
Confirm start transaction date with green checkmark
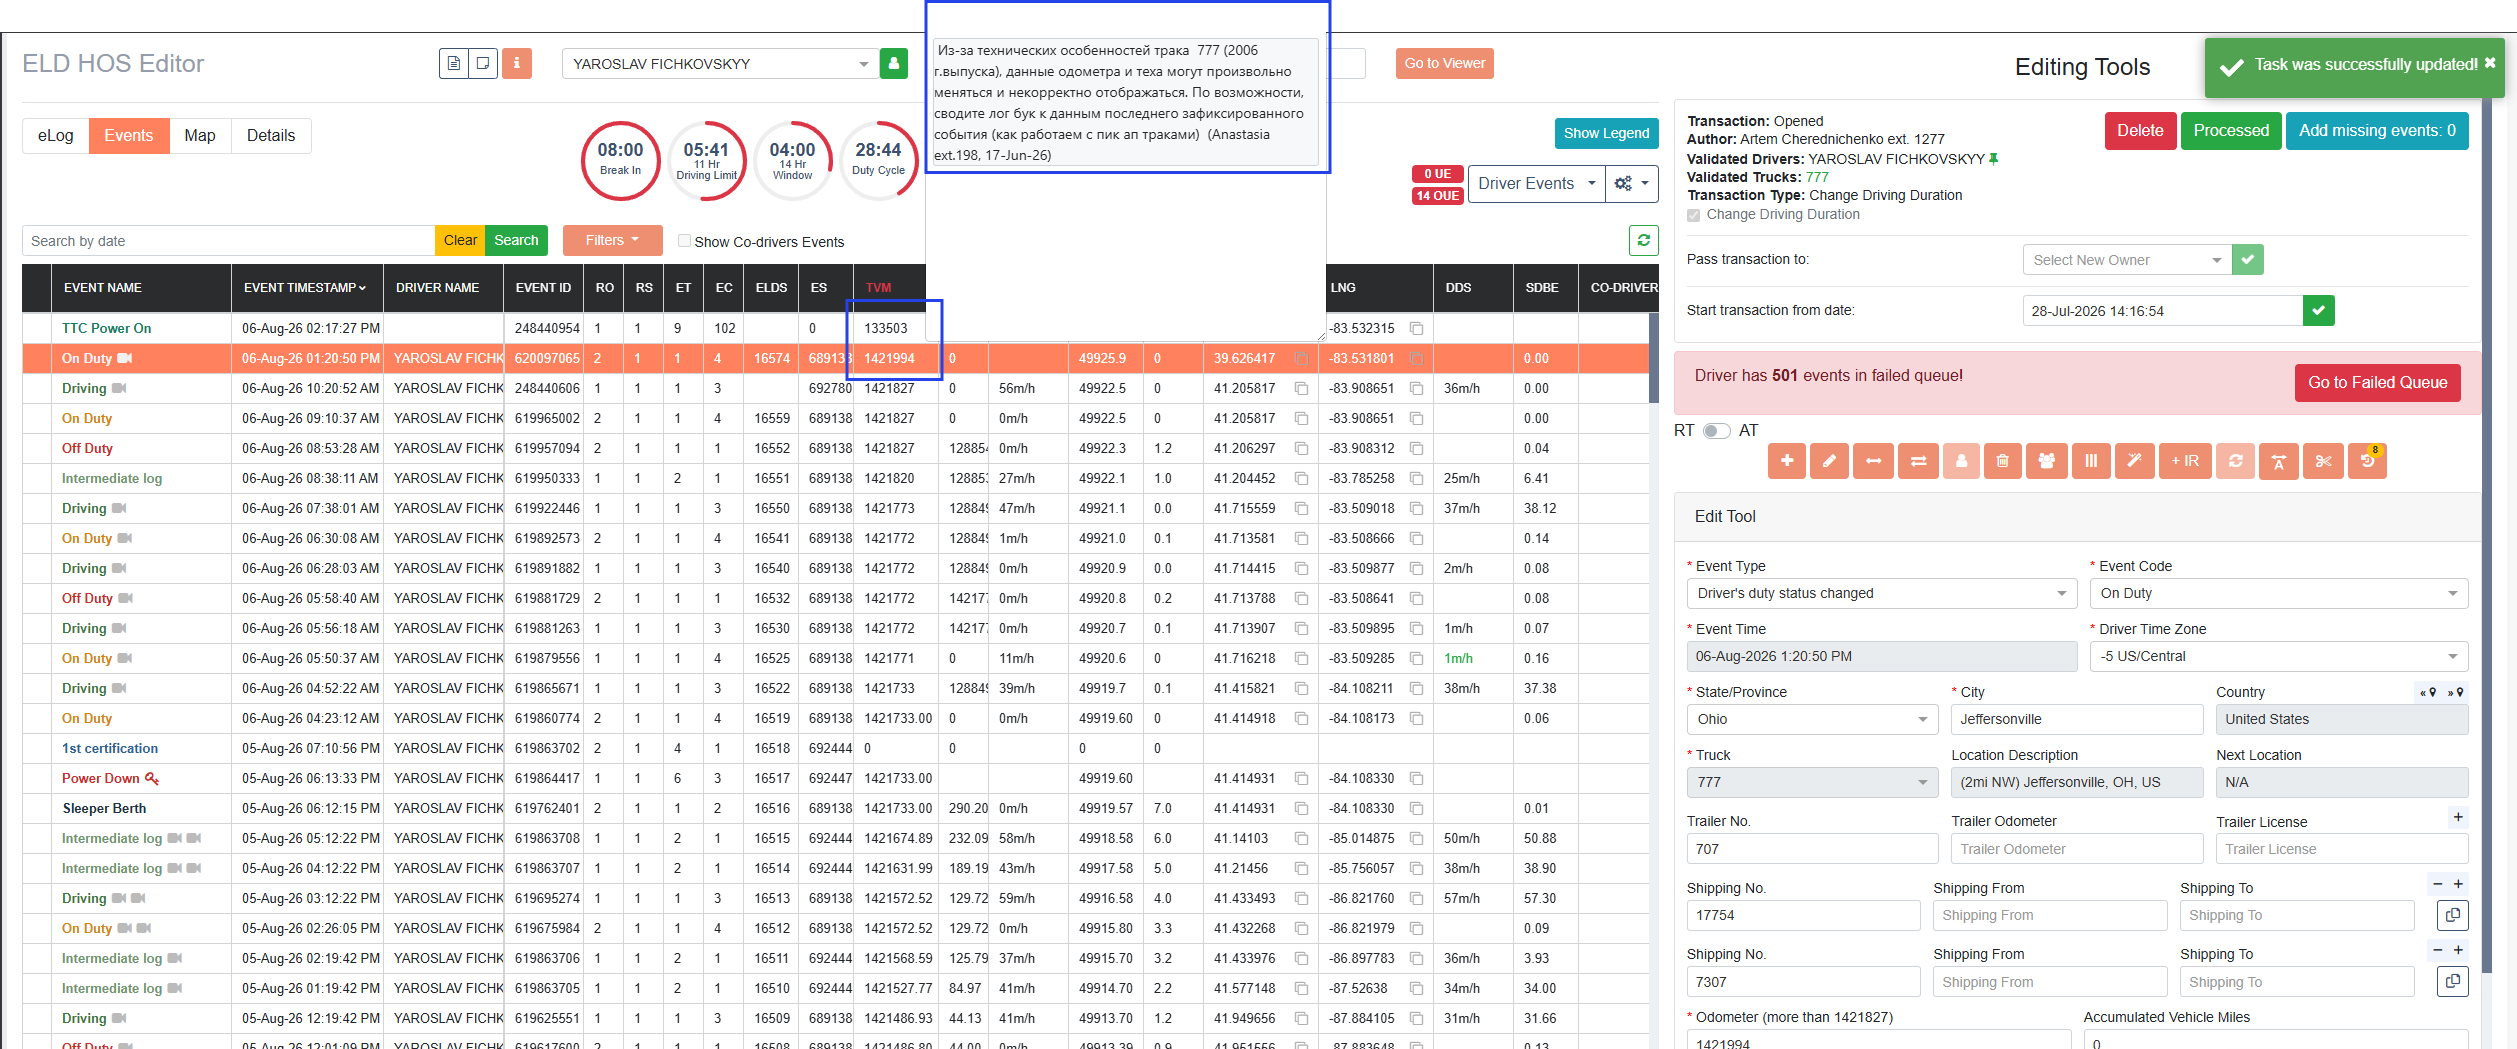click(x=2319, y=310)
